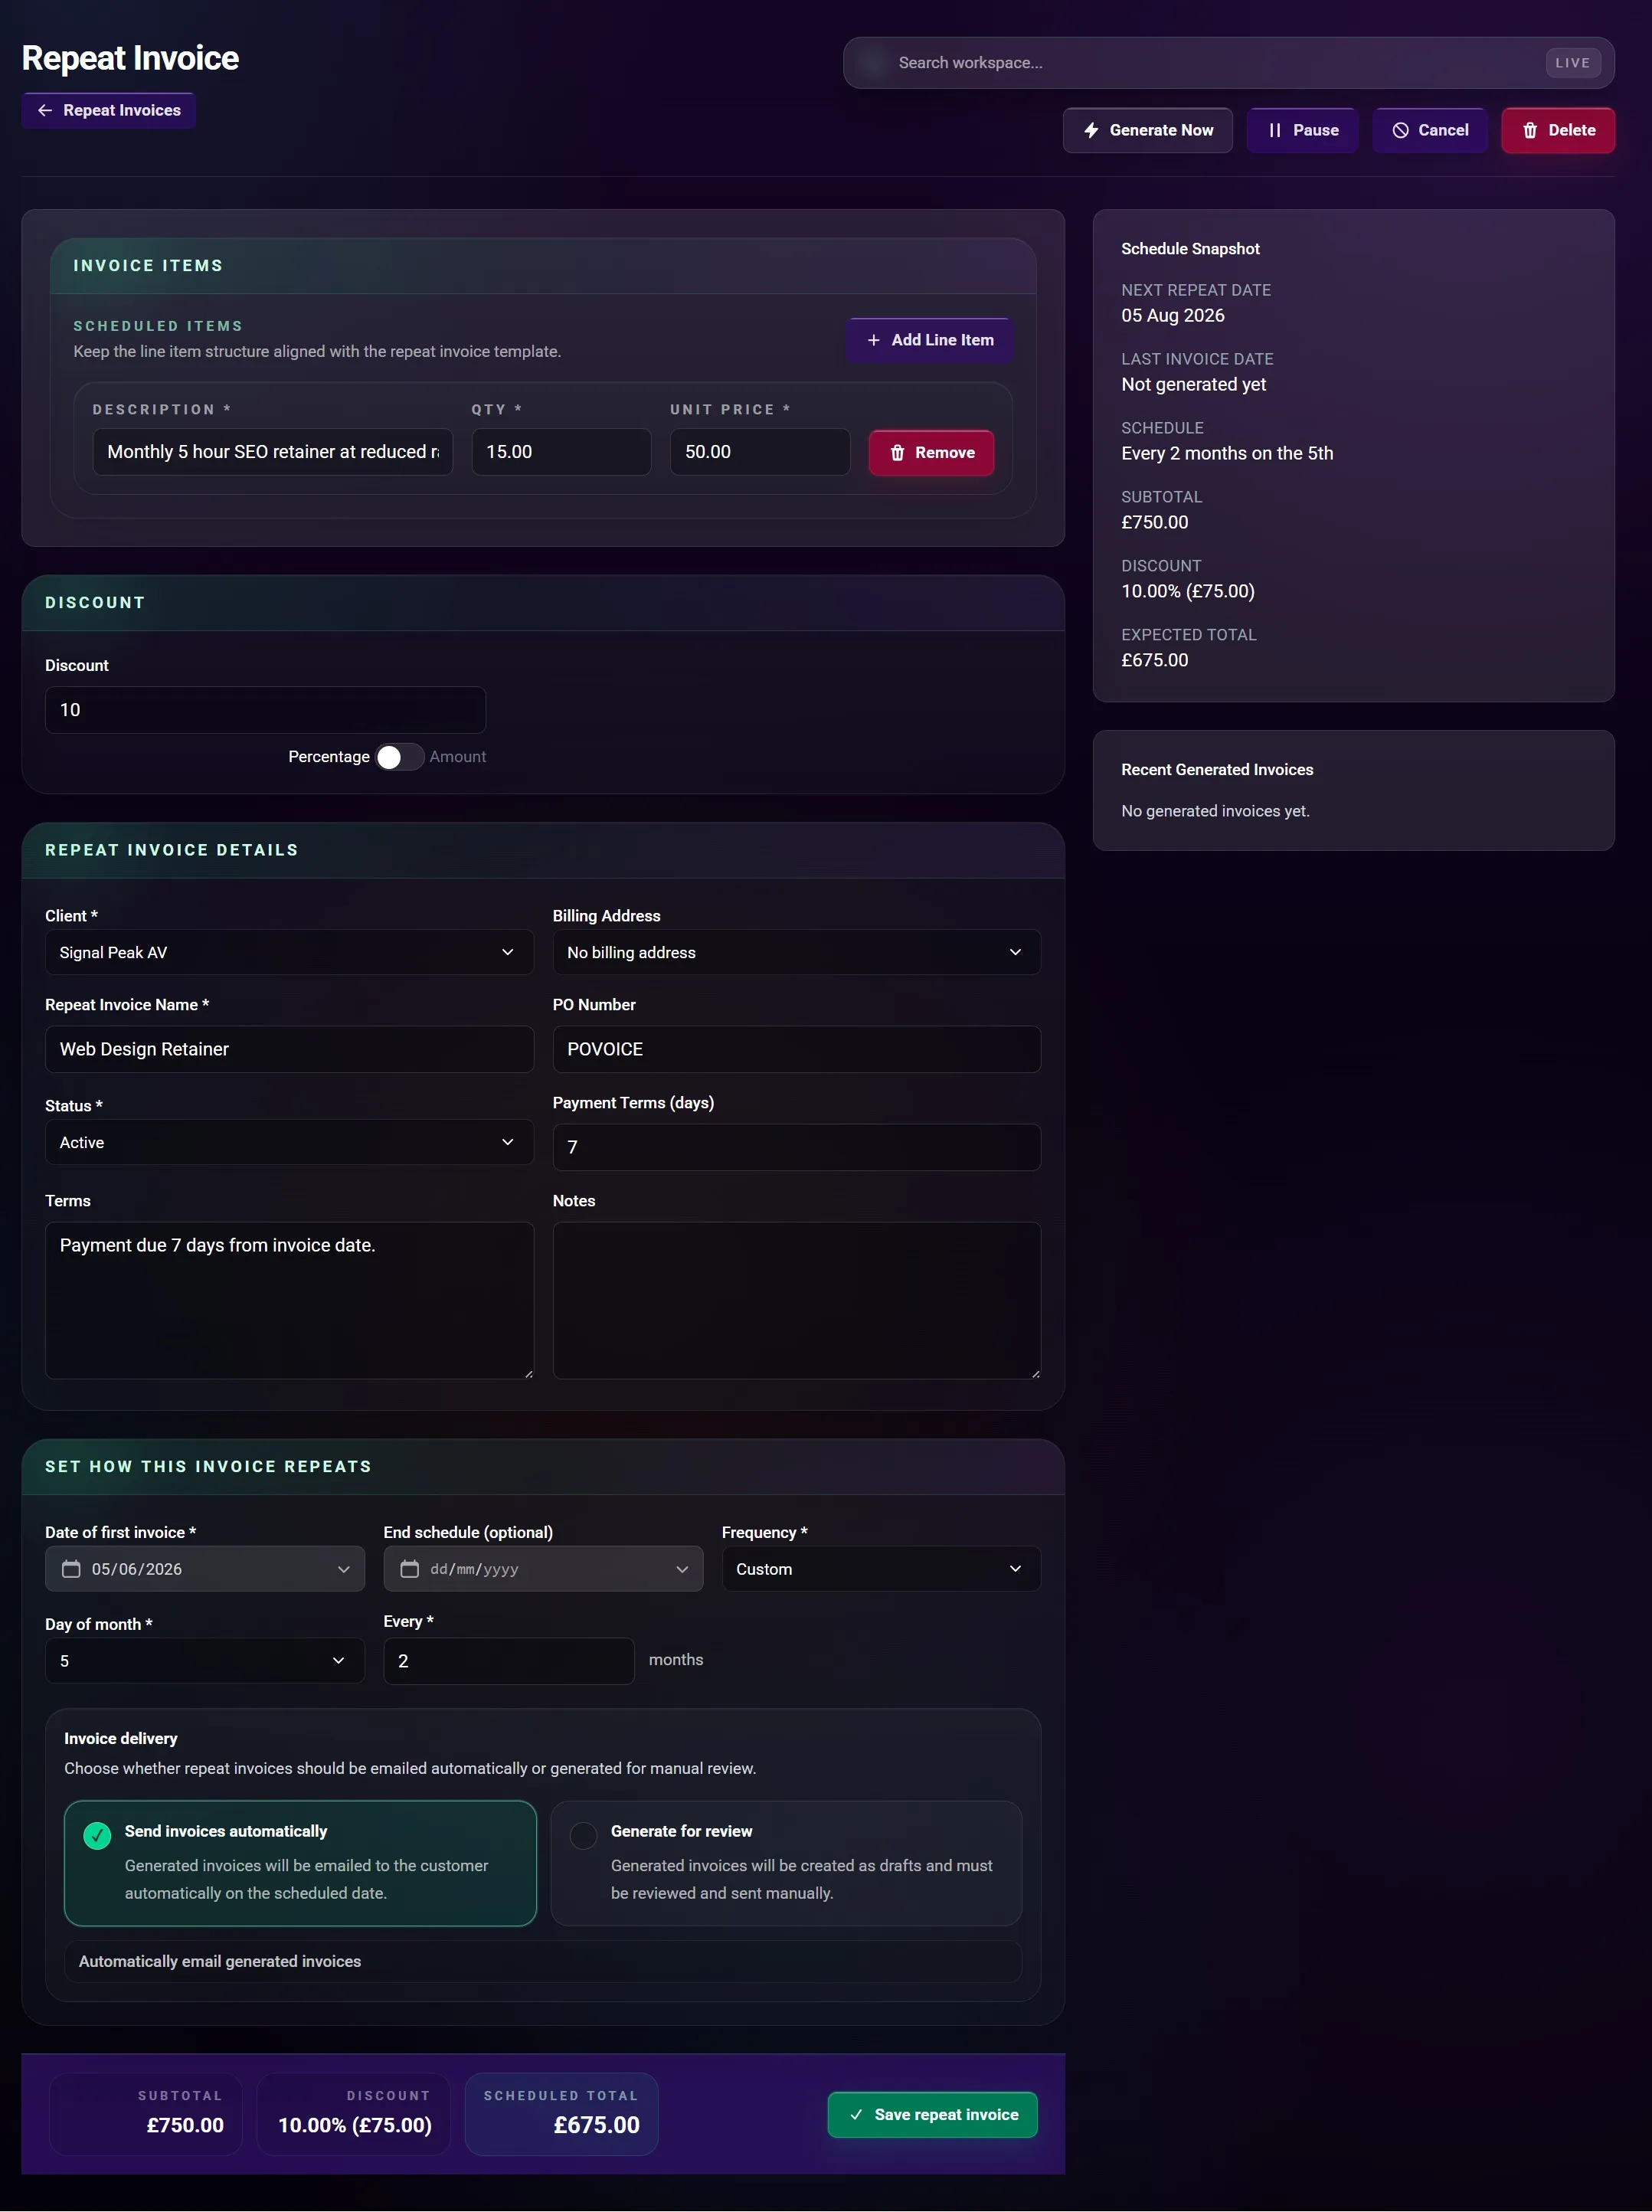Screen dimensions: 1652x2212
Task: Click the QTY field showing 15.00
Action: (x=561, y=452)
